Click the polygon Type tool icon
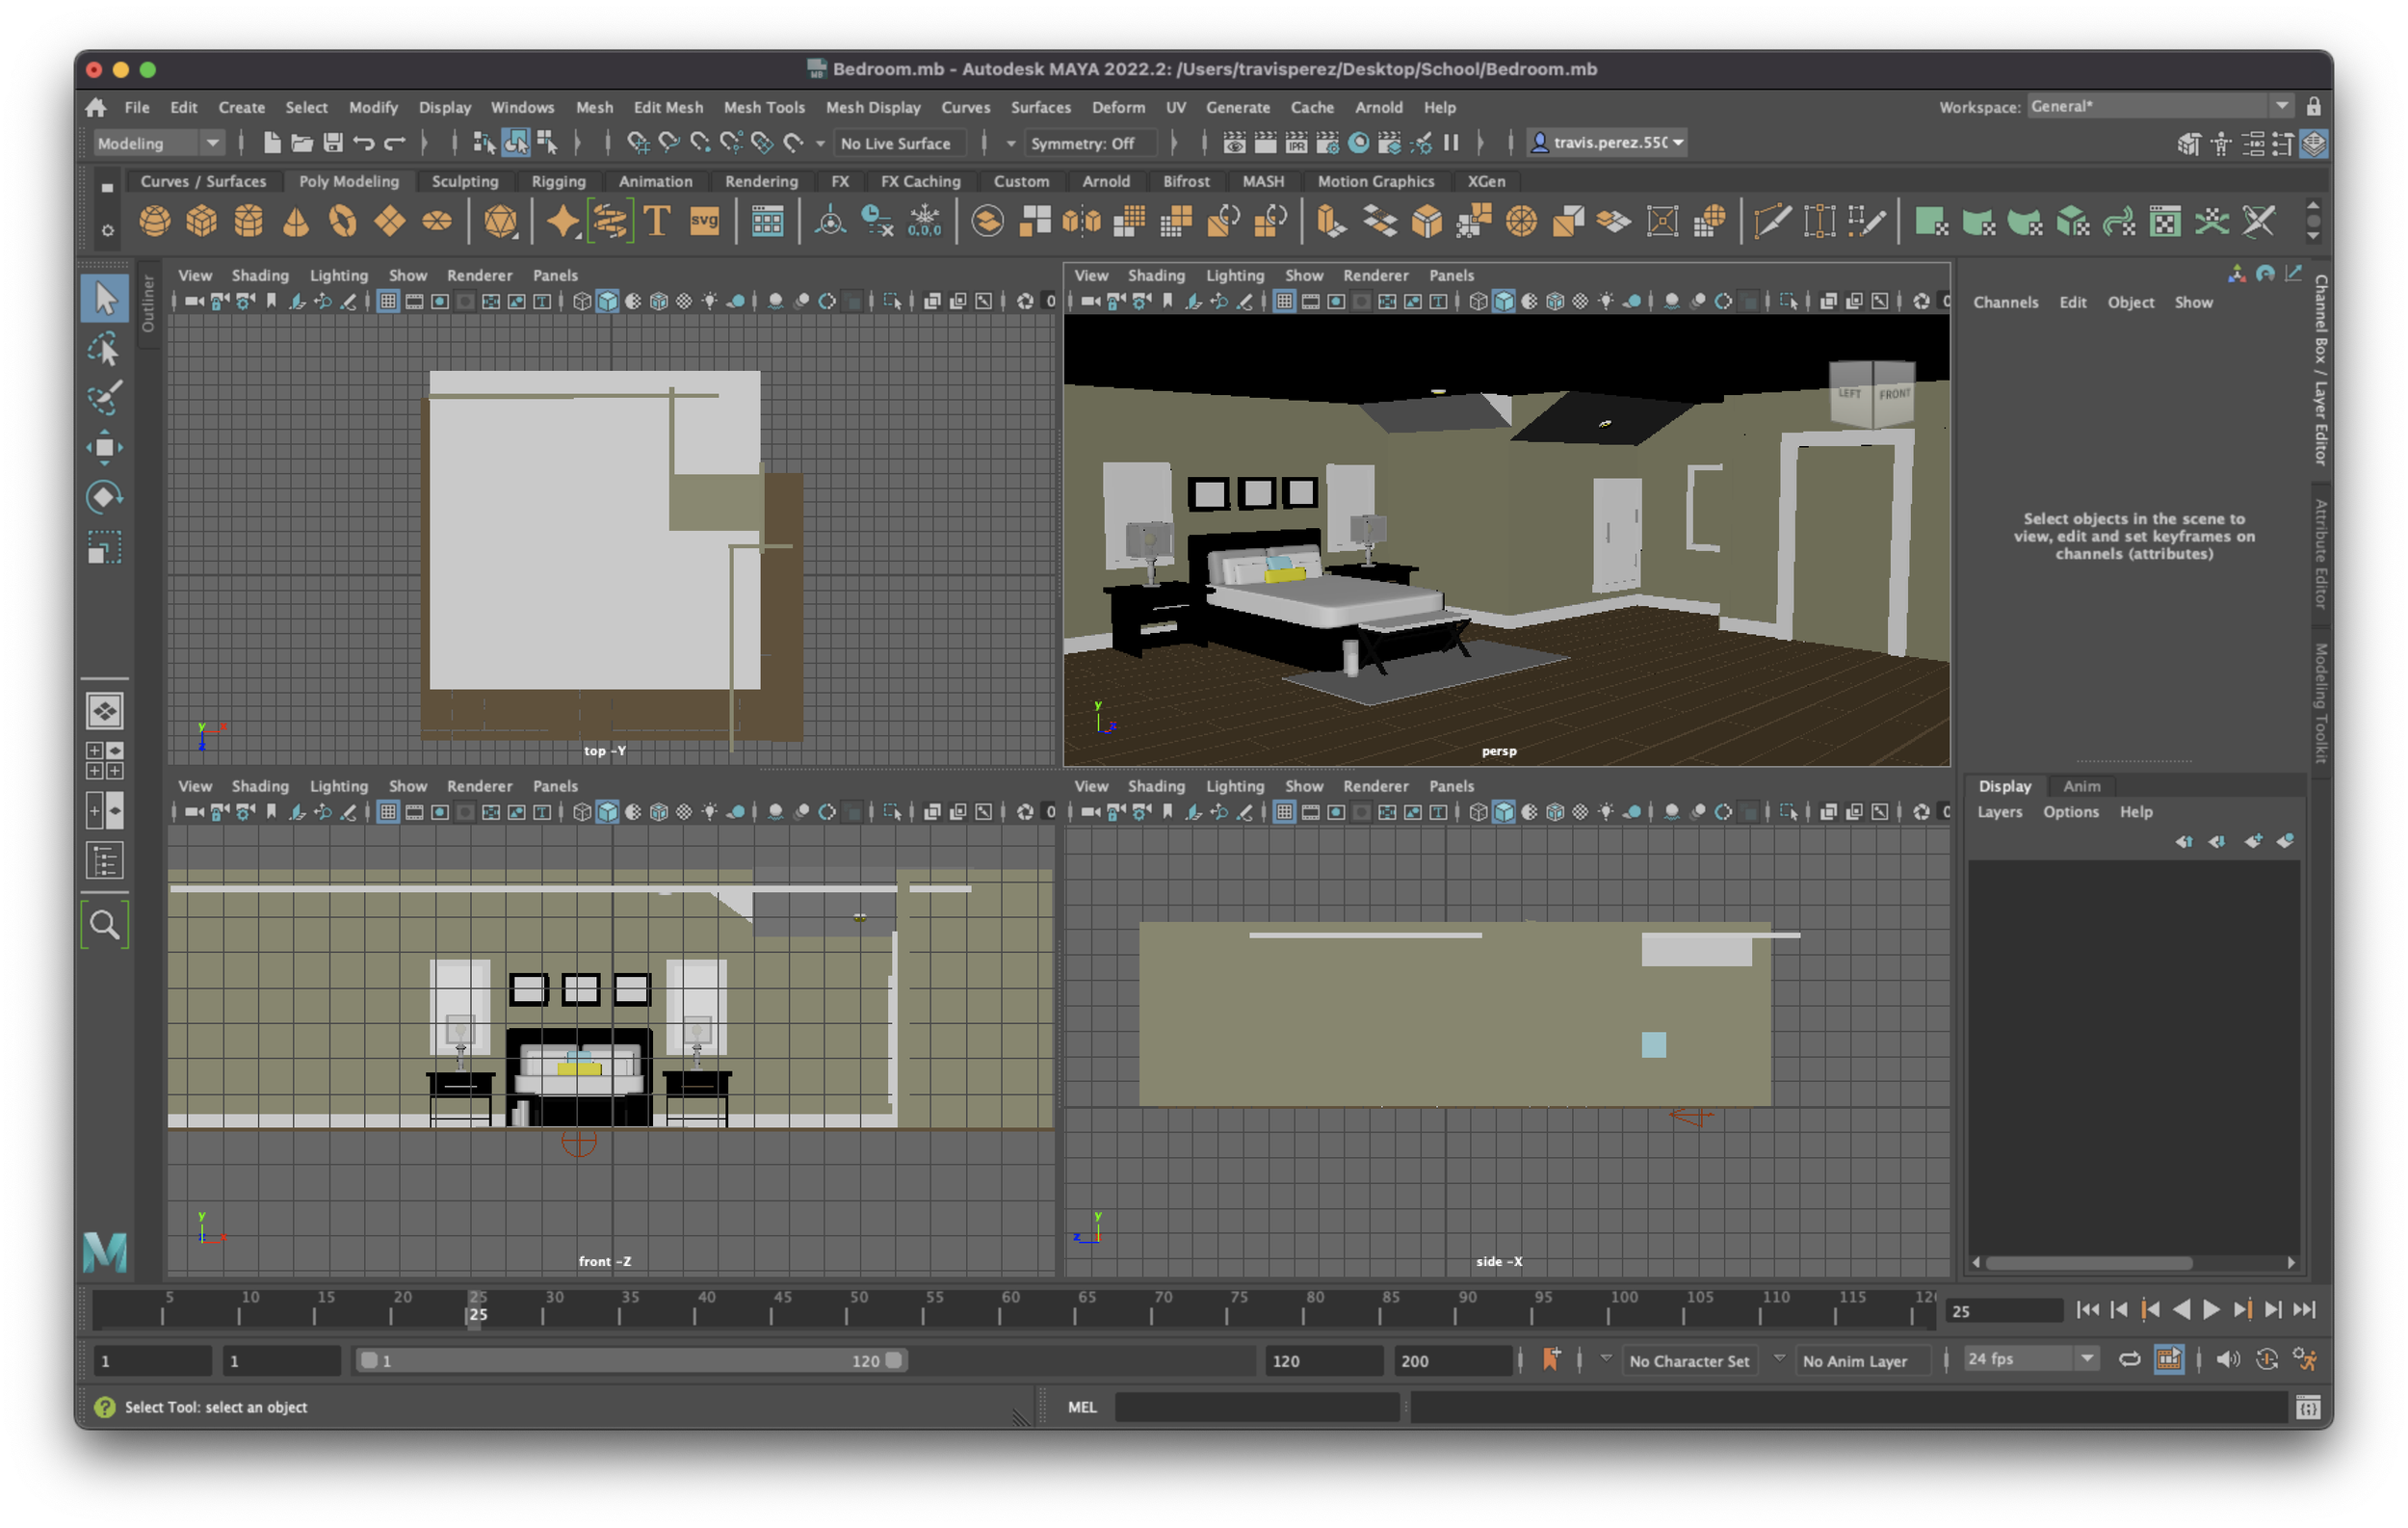This screenshot has height=1528, width=2408. [657, 221]
